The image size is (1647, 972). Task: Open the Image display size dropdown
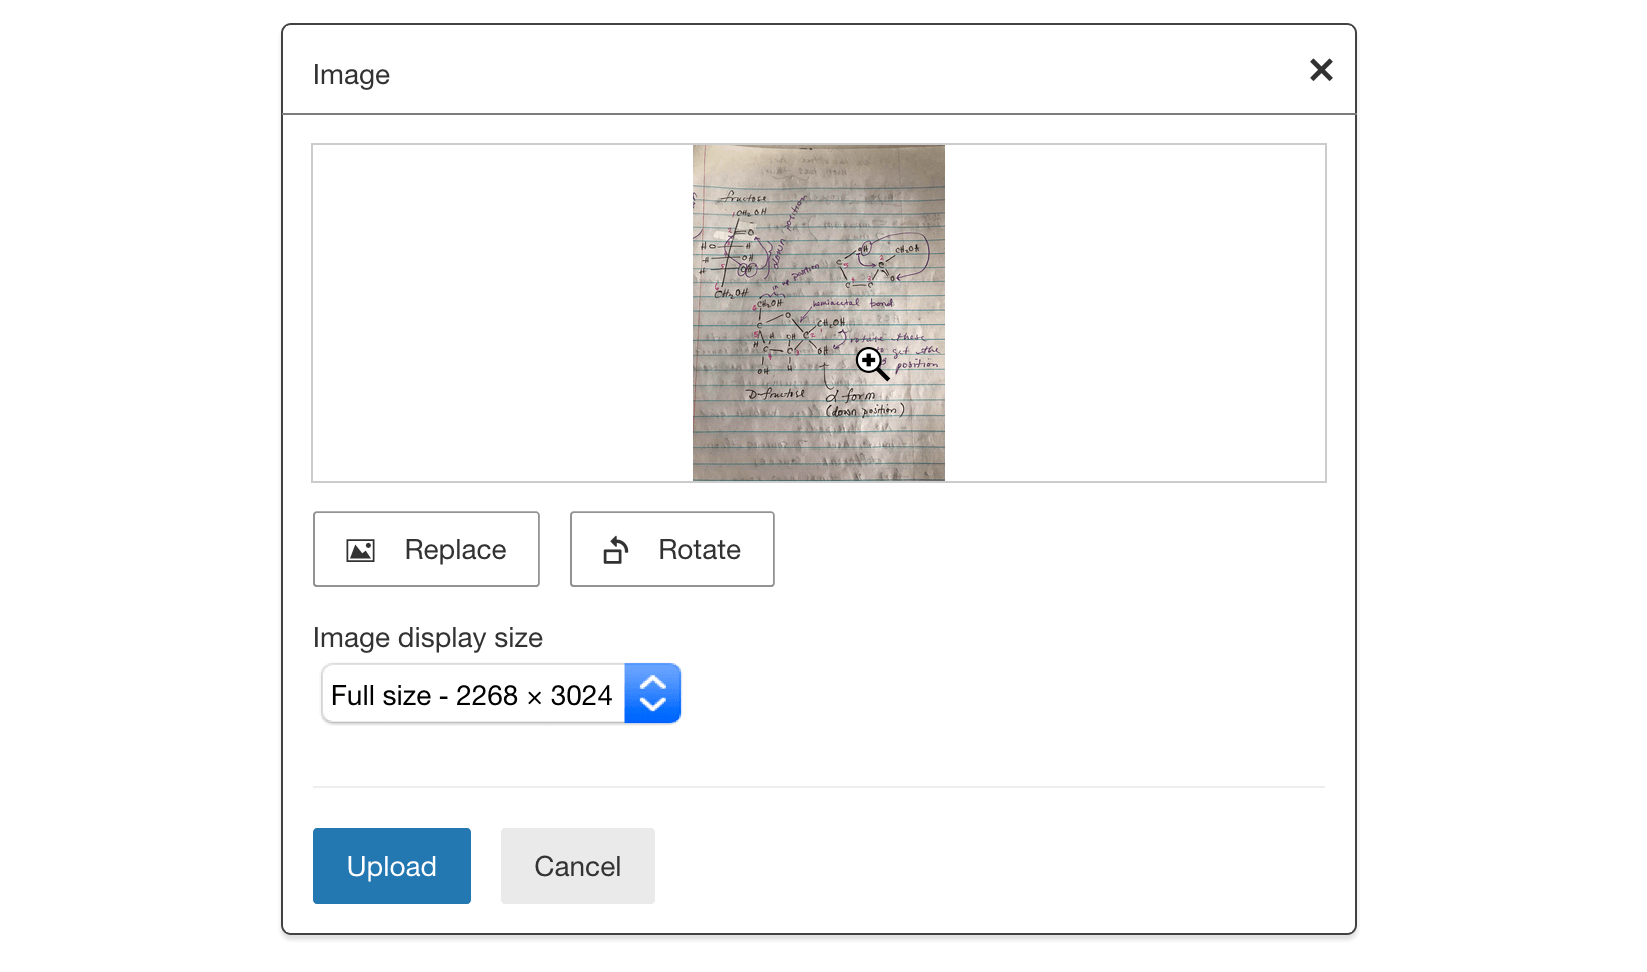click(500, 693)
